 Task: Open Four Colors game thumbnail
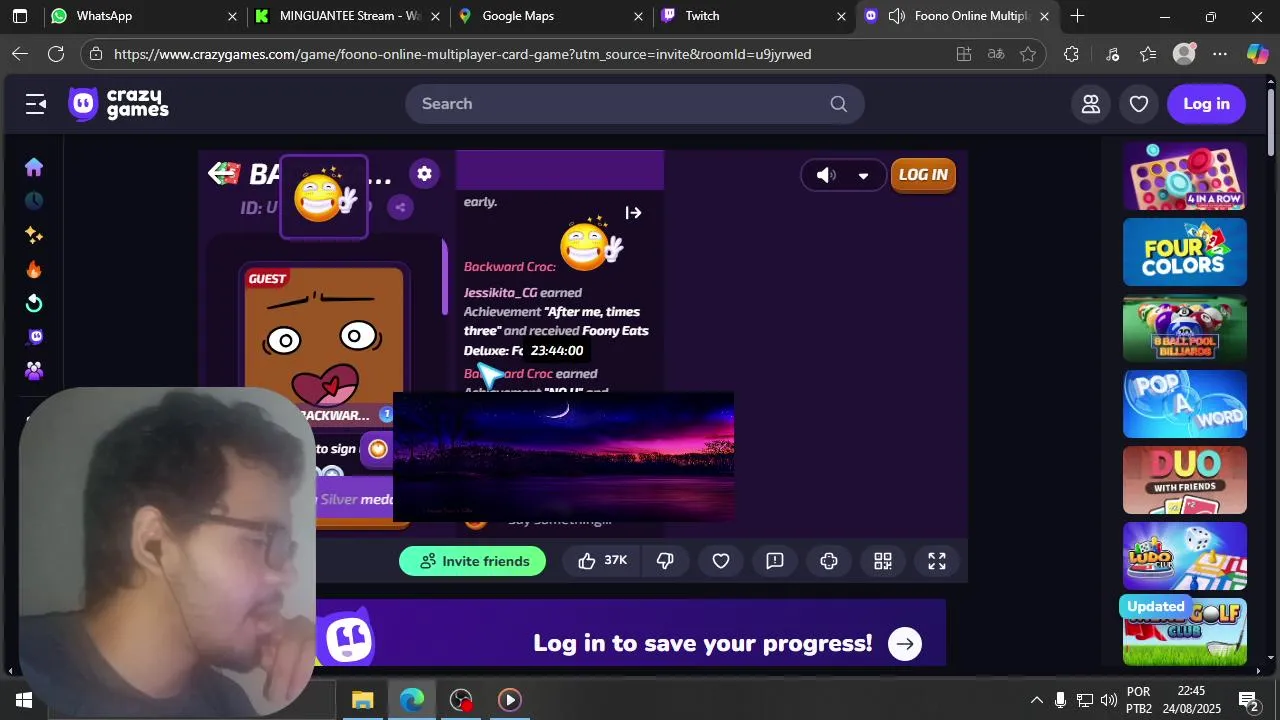tap(1185, 252)
